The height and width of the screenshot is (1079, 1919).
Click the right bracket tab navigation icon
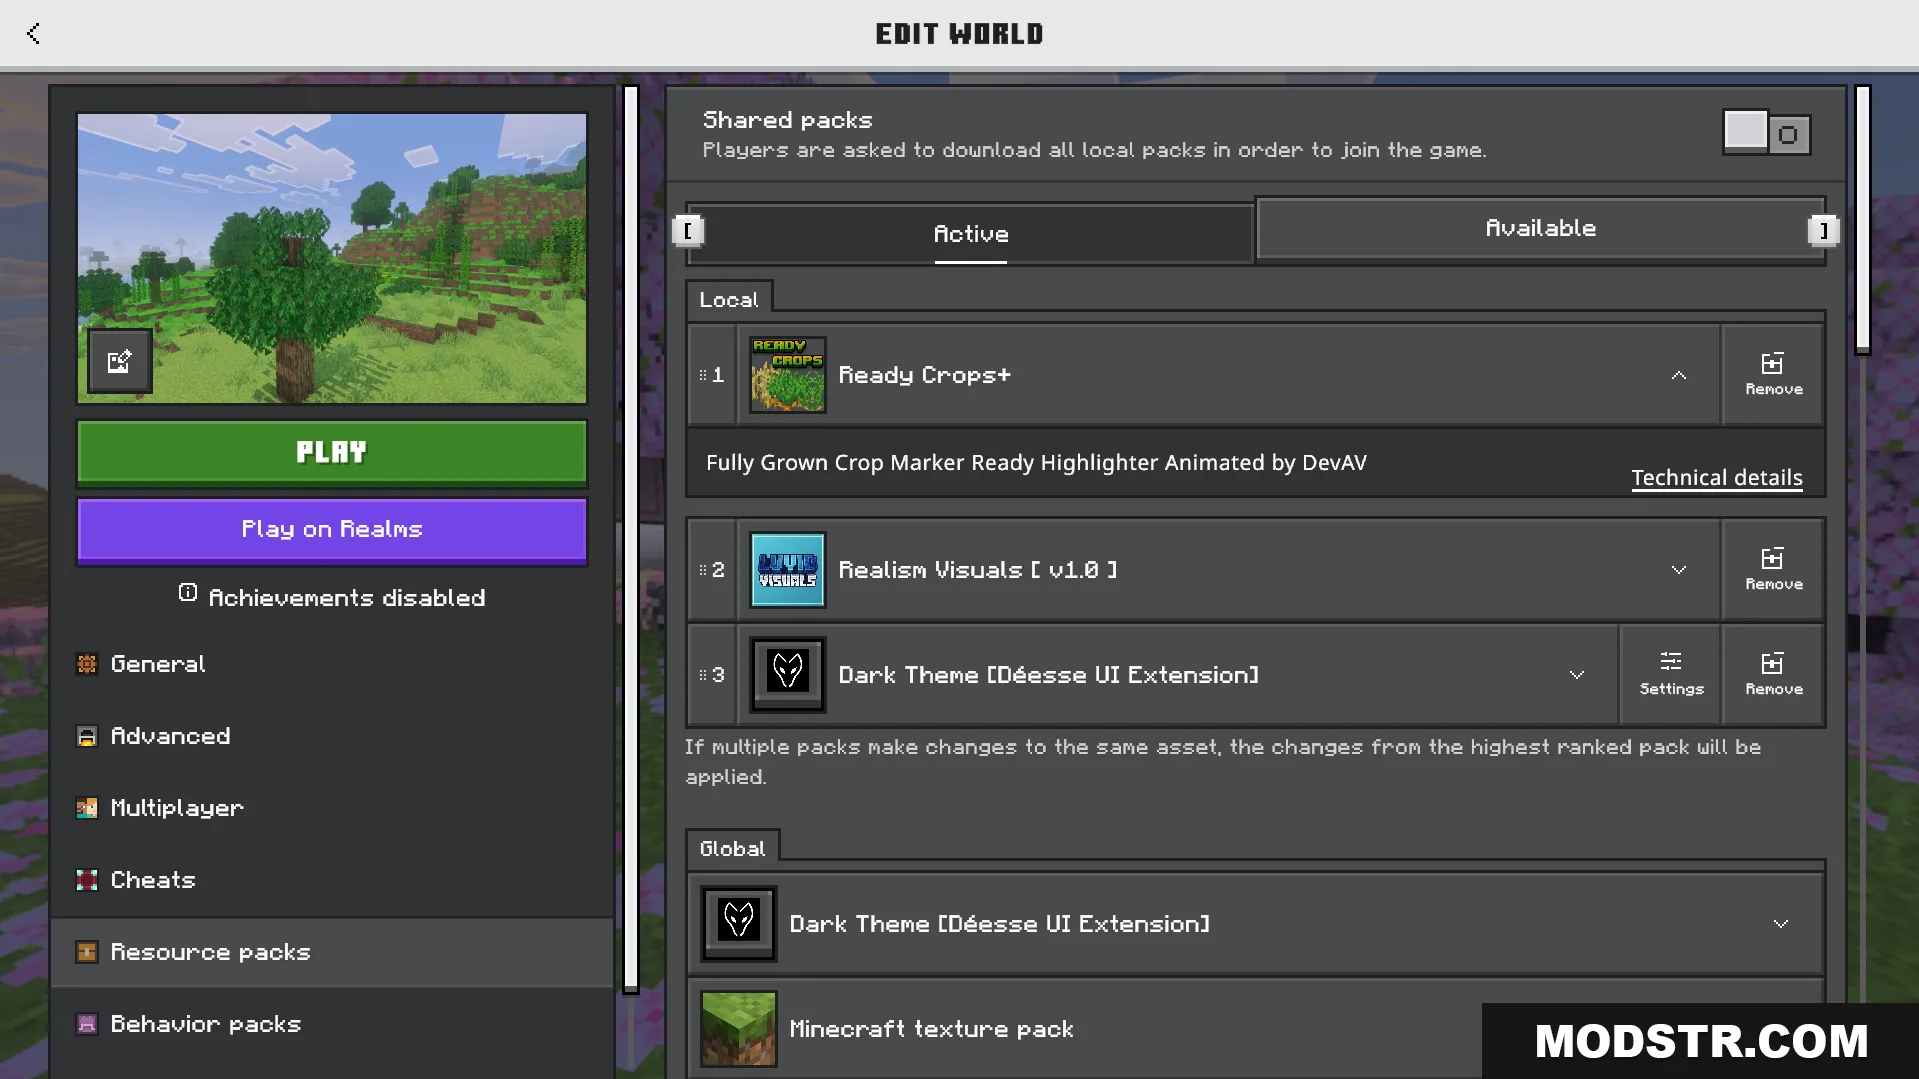[x=1823, y=231]
